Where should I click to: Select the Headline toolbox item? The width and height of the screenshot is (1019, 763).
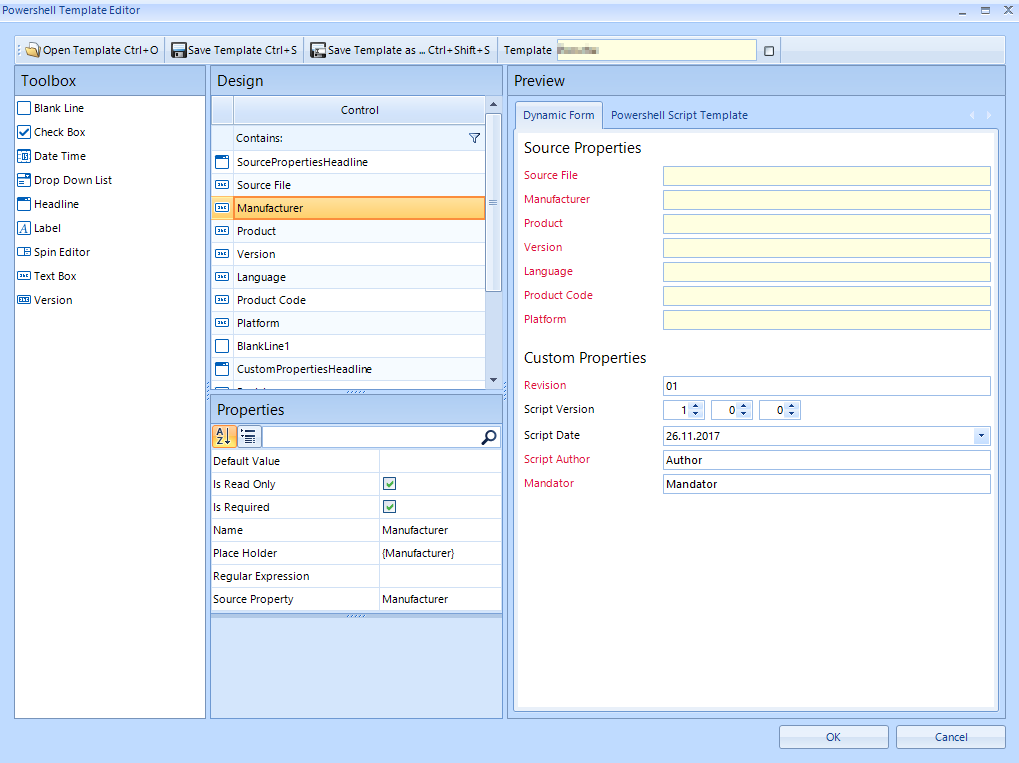[x=49, y=204]
